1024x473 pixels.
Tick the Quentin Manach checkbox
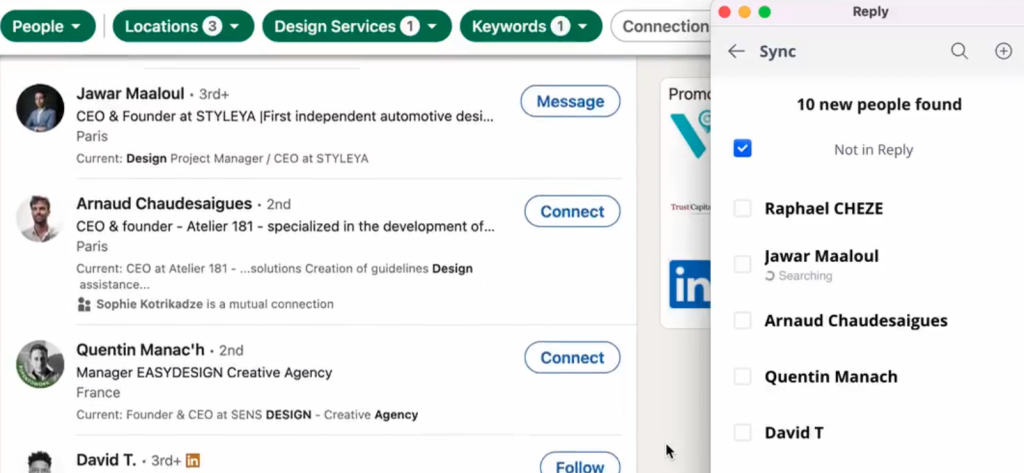(742, 377)
